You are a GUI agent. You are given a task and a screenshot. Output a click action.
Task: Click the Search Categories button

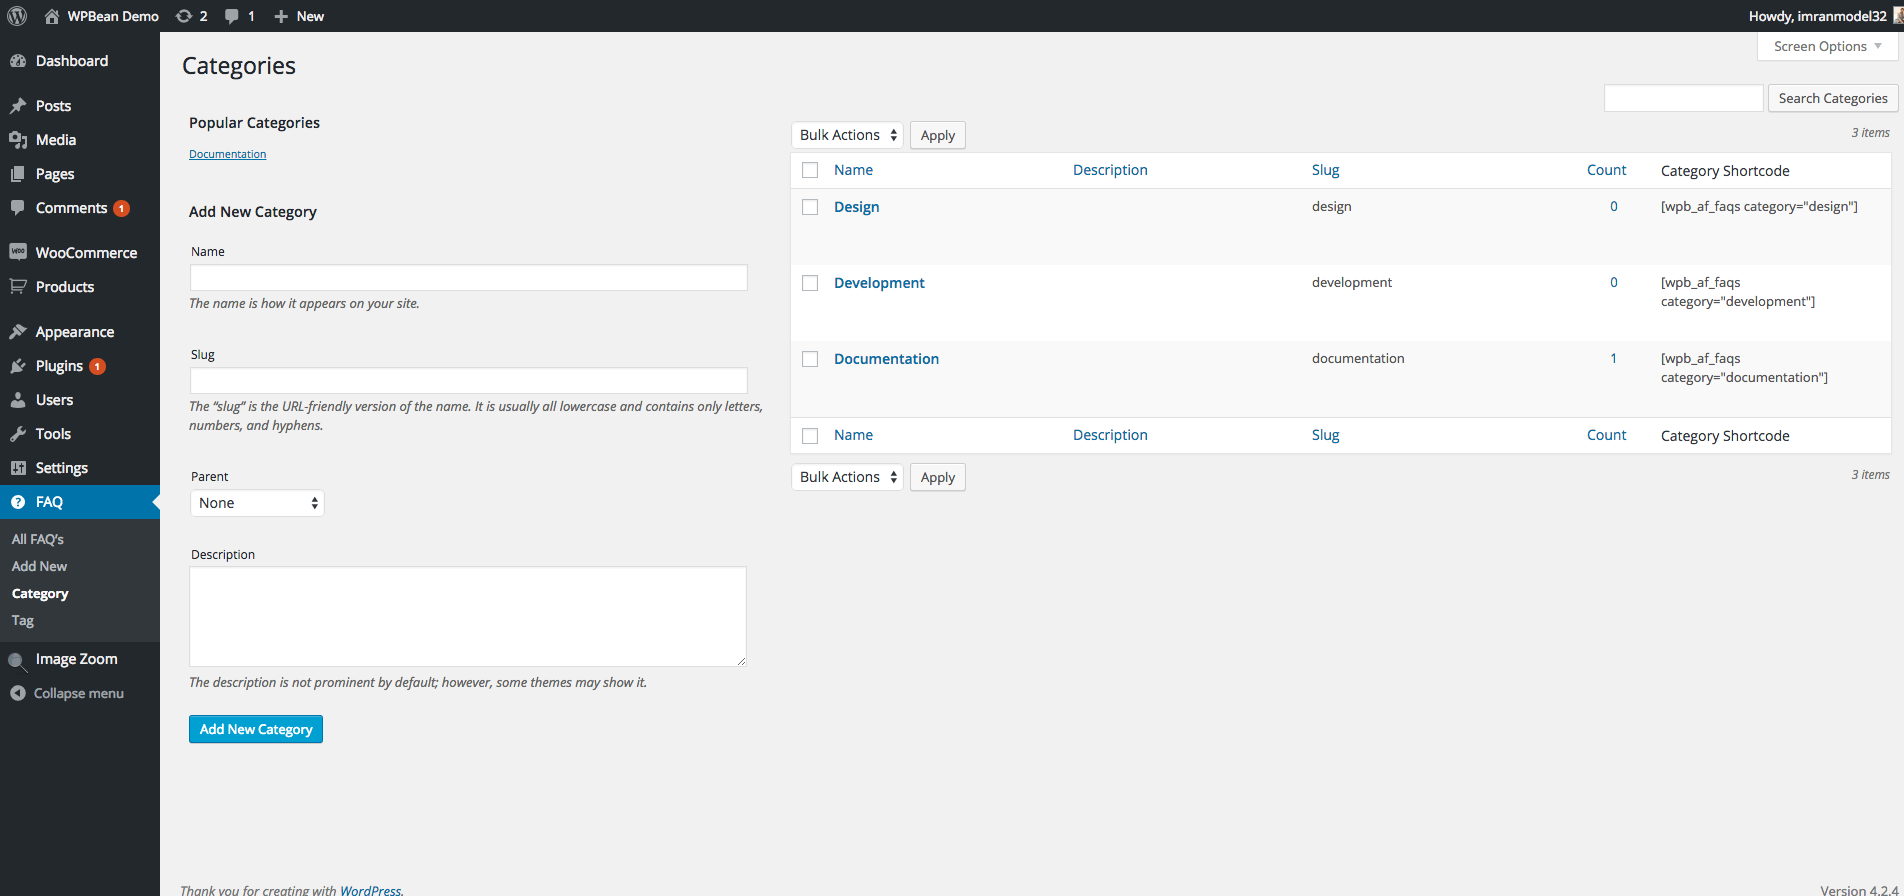point(1832,98)
